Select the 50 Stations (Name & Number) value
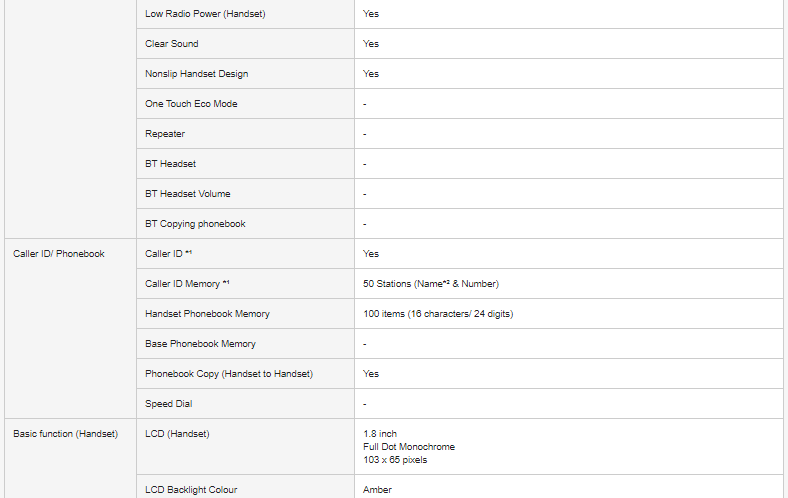The image size is (788, 498). click(430, 284)
